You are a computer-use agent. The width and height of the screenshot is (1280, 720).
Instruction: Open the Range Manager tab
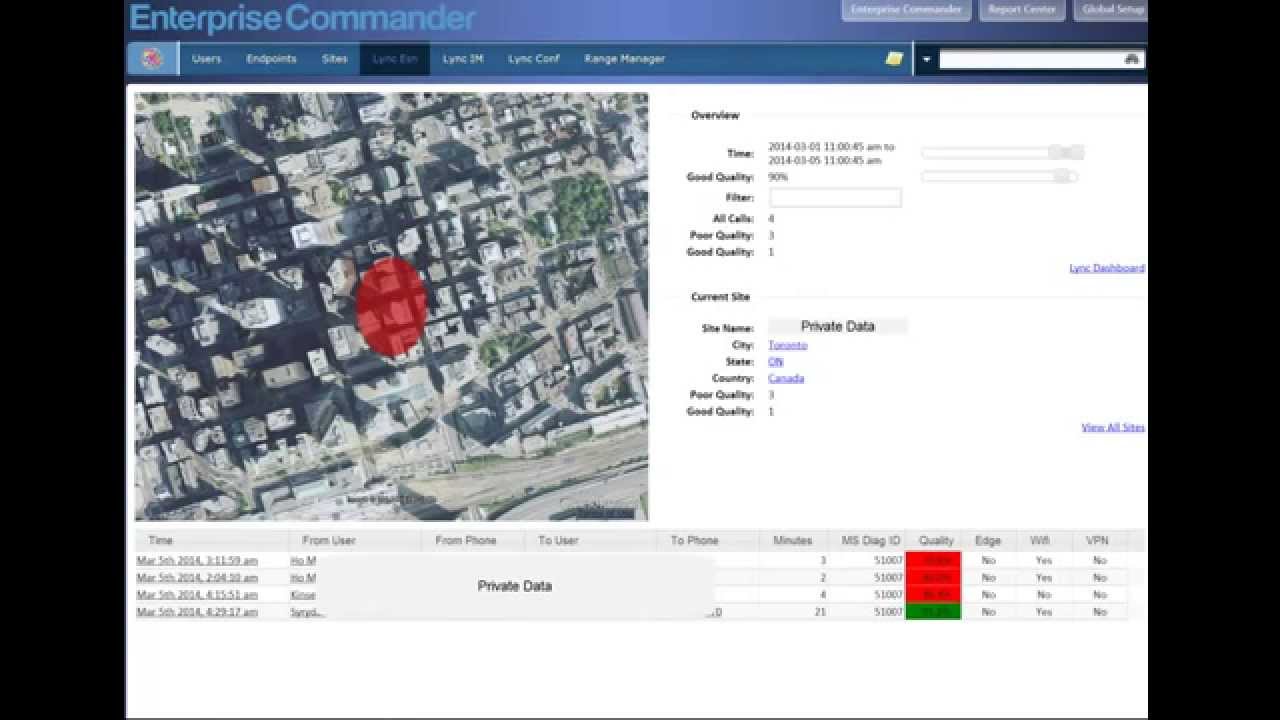tap(625, 59)
